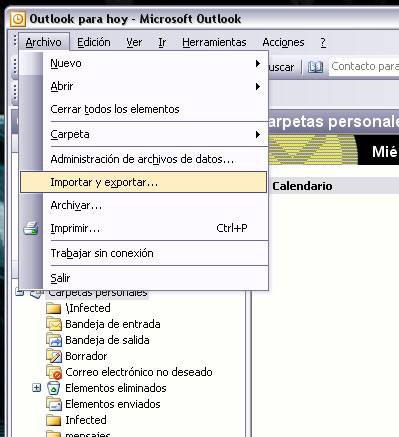
Task: Open the ? help menu
Action: (323, 42)
